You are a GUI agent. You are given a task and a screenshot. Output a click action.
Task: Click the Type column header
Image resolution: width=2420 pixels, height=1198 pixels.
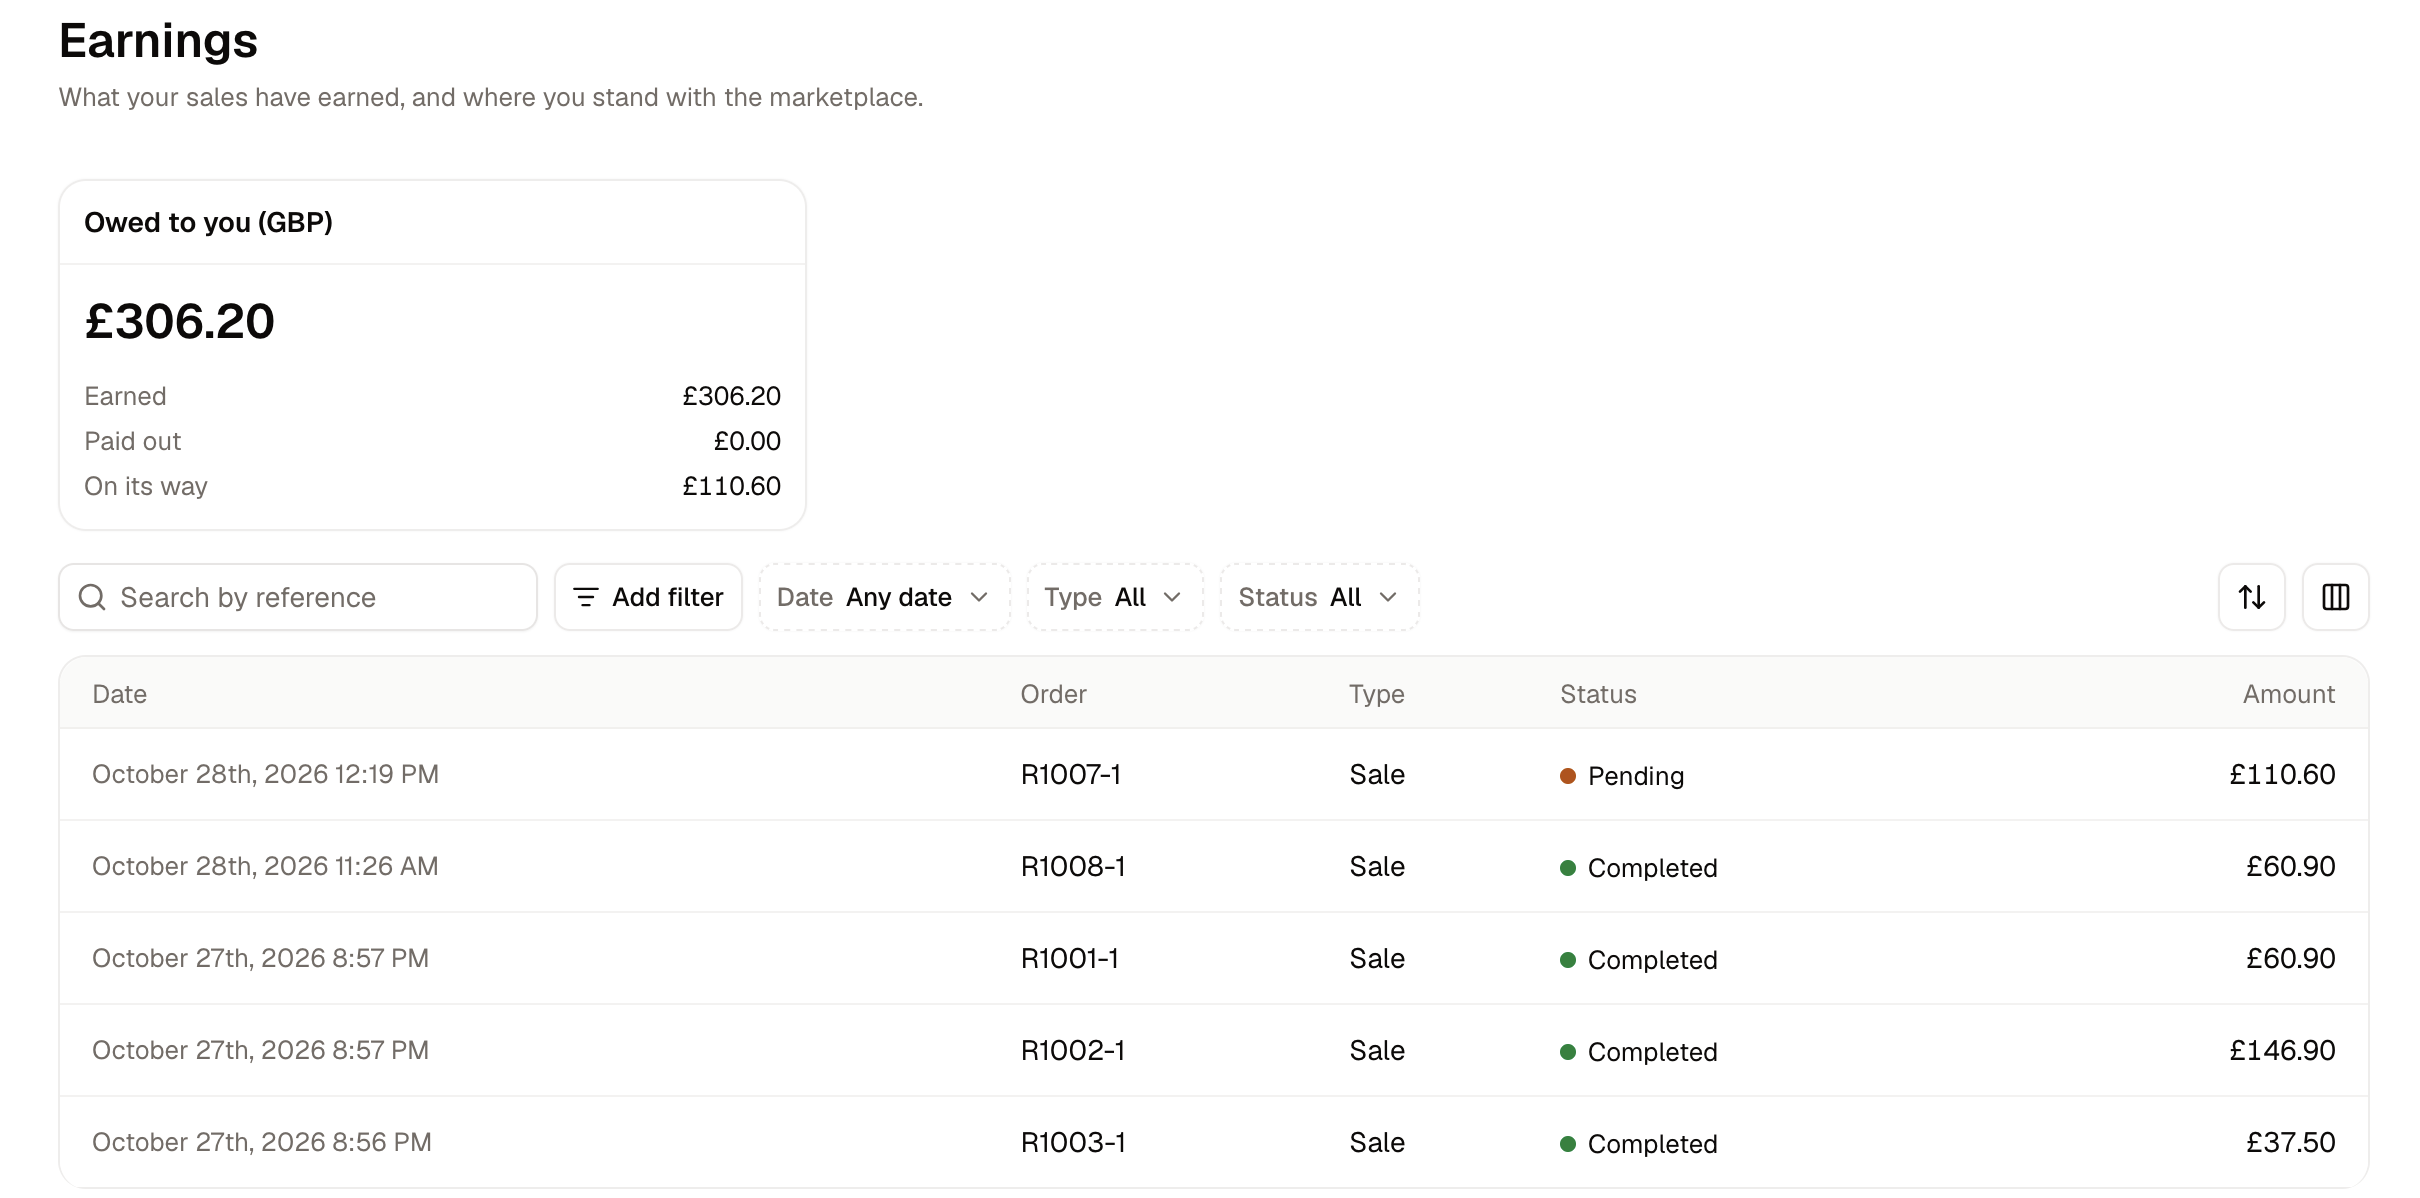(1376, 694)
